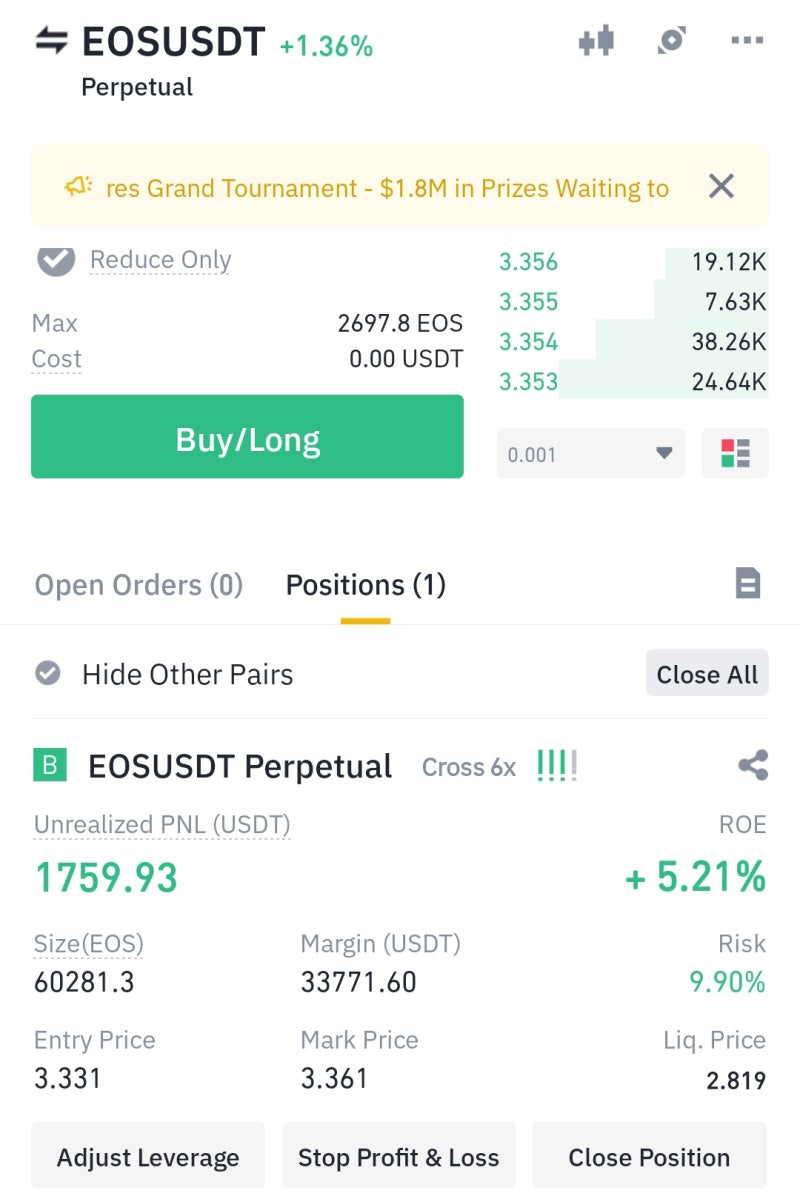Dismiss the Grand Tournament announcement banner
800x1193 pixels.
pyautogui.click(x=721, y=186)
